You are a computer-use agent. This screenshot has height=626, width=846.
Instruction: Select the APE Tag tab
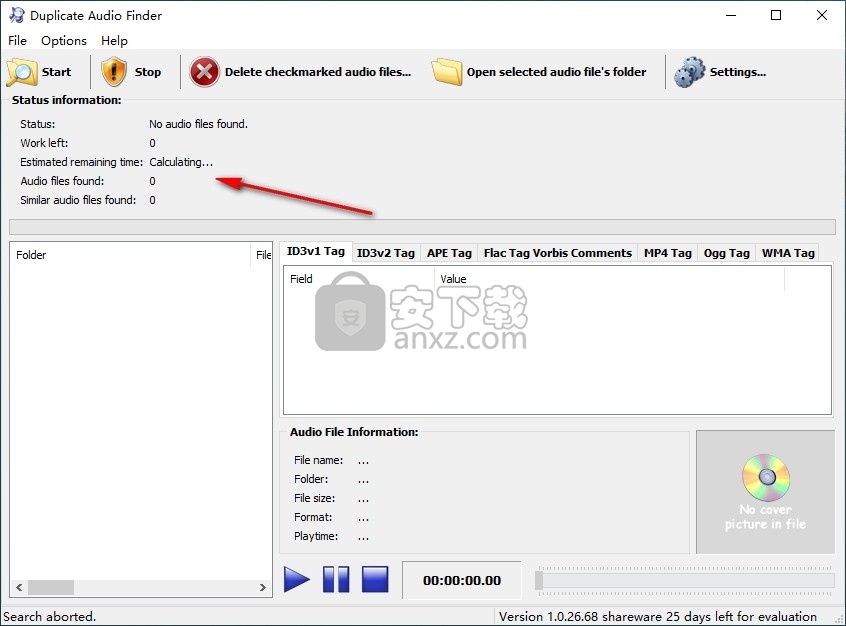pos(449,253)
